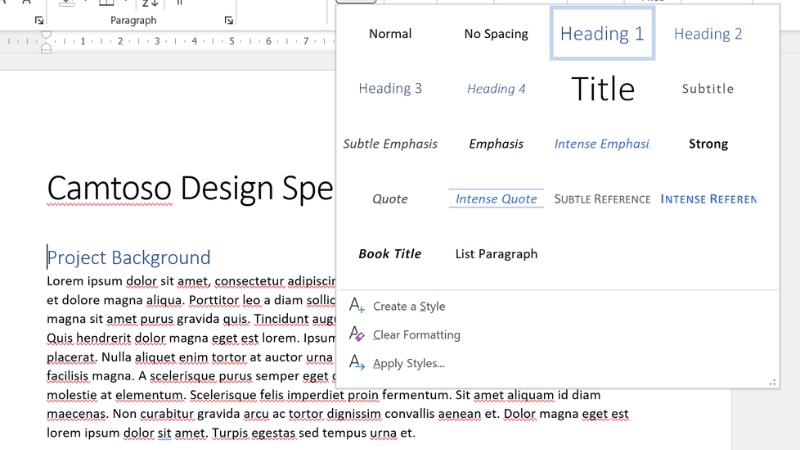Click the Apply Styles arrow icon
Viewport: 800px width, 450px height.
[357, 363]
